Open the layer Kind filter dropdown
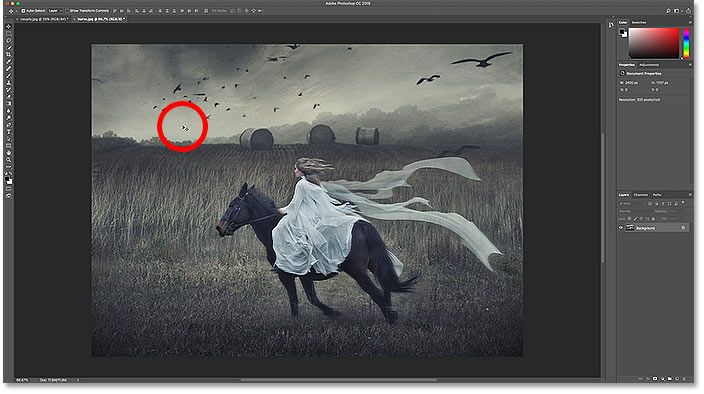The height and width of the screenshot is (394, 704). point(631,203)
